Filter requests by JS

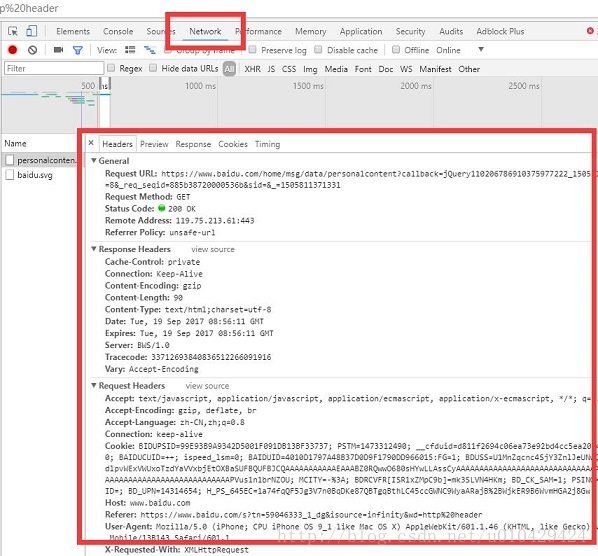coord(271,69)
